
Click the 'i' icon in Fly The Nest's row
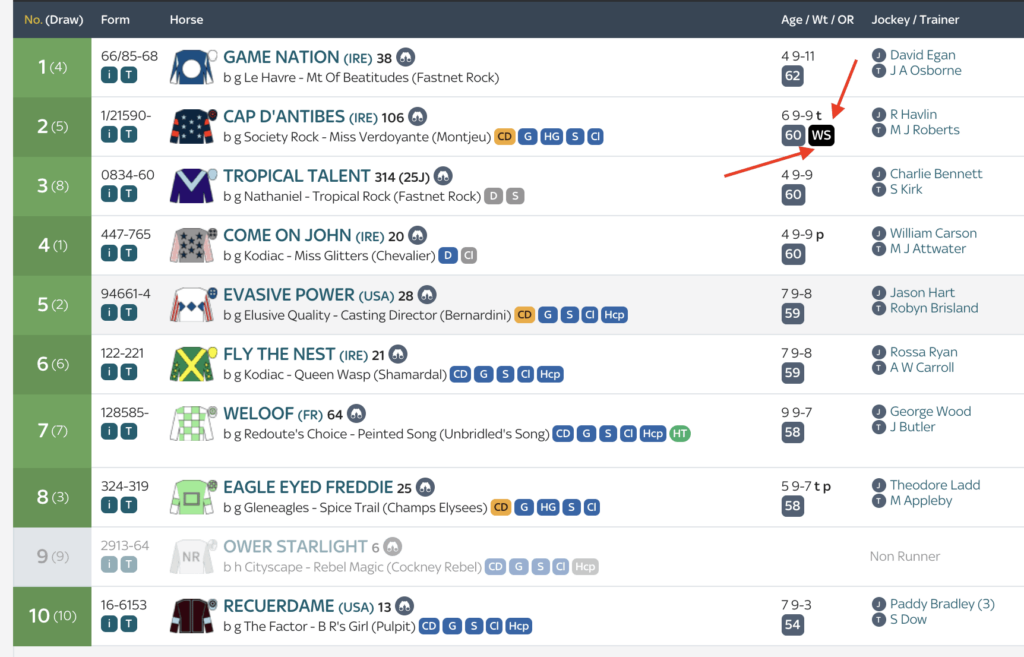109,372
